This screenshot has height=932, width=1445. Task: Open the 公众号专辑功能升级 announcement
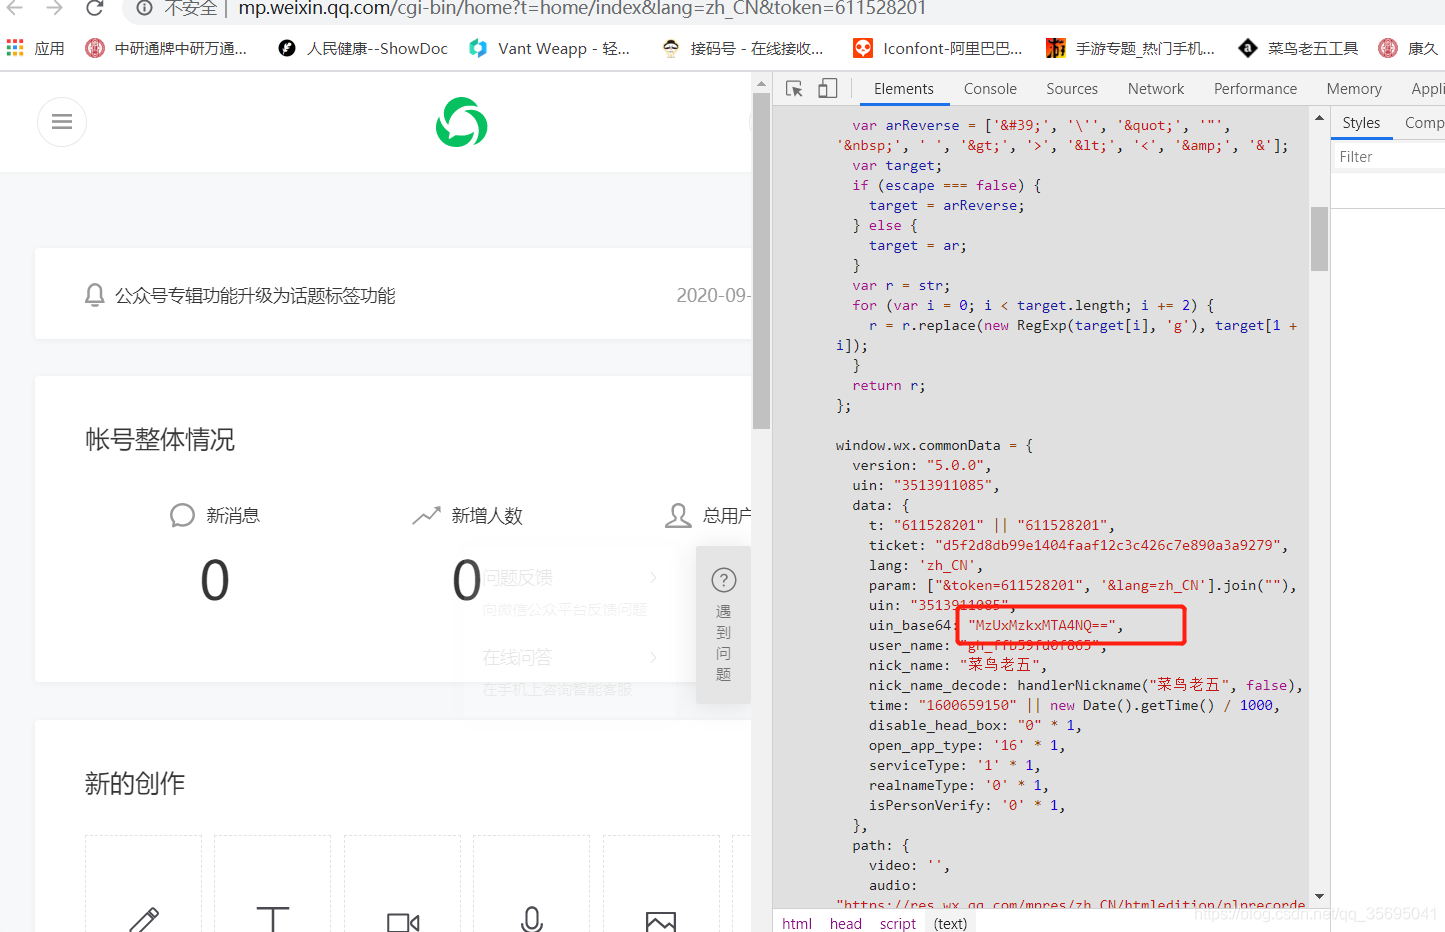[x=255, y=295]
